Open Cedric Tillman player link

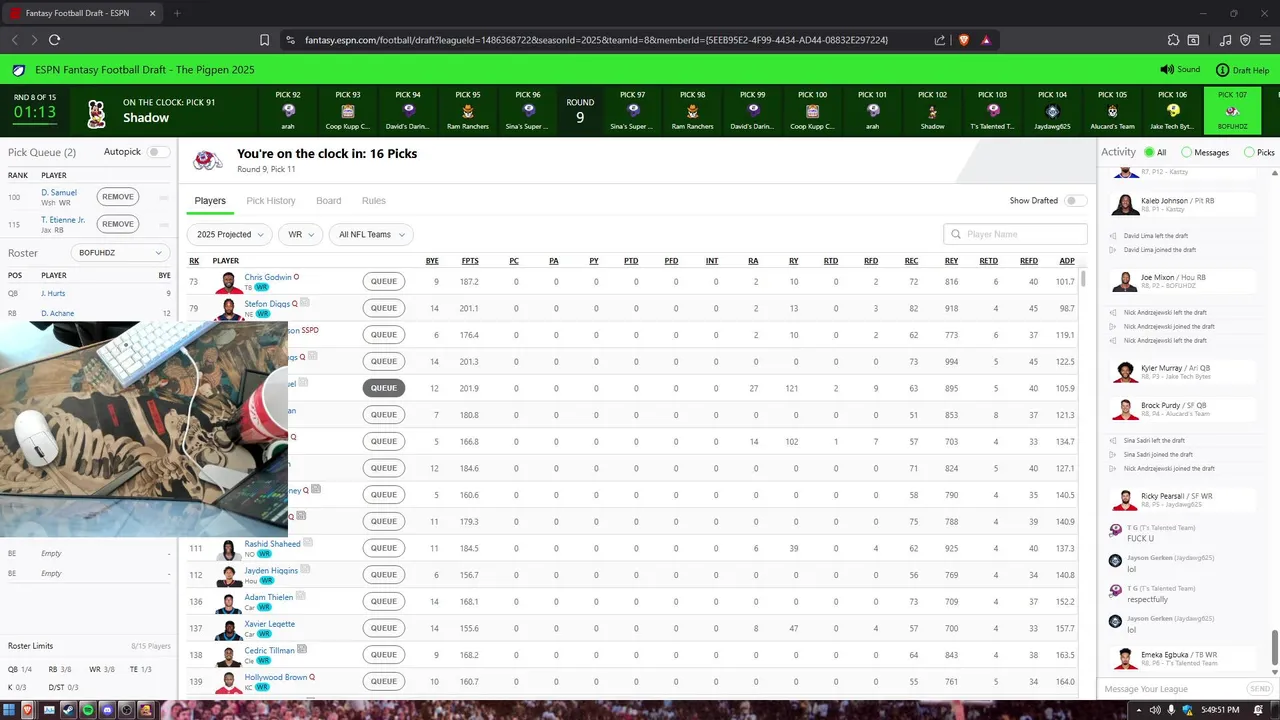tap(270, 650)
